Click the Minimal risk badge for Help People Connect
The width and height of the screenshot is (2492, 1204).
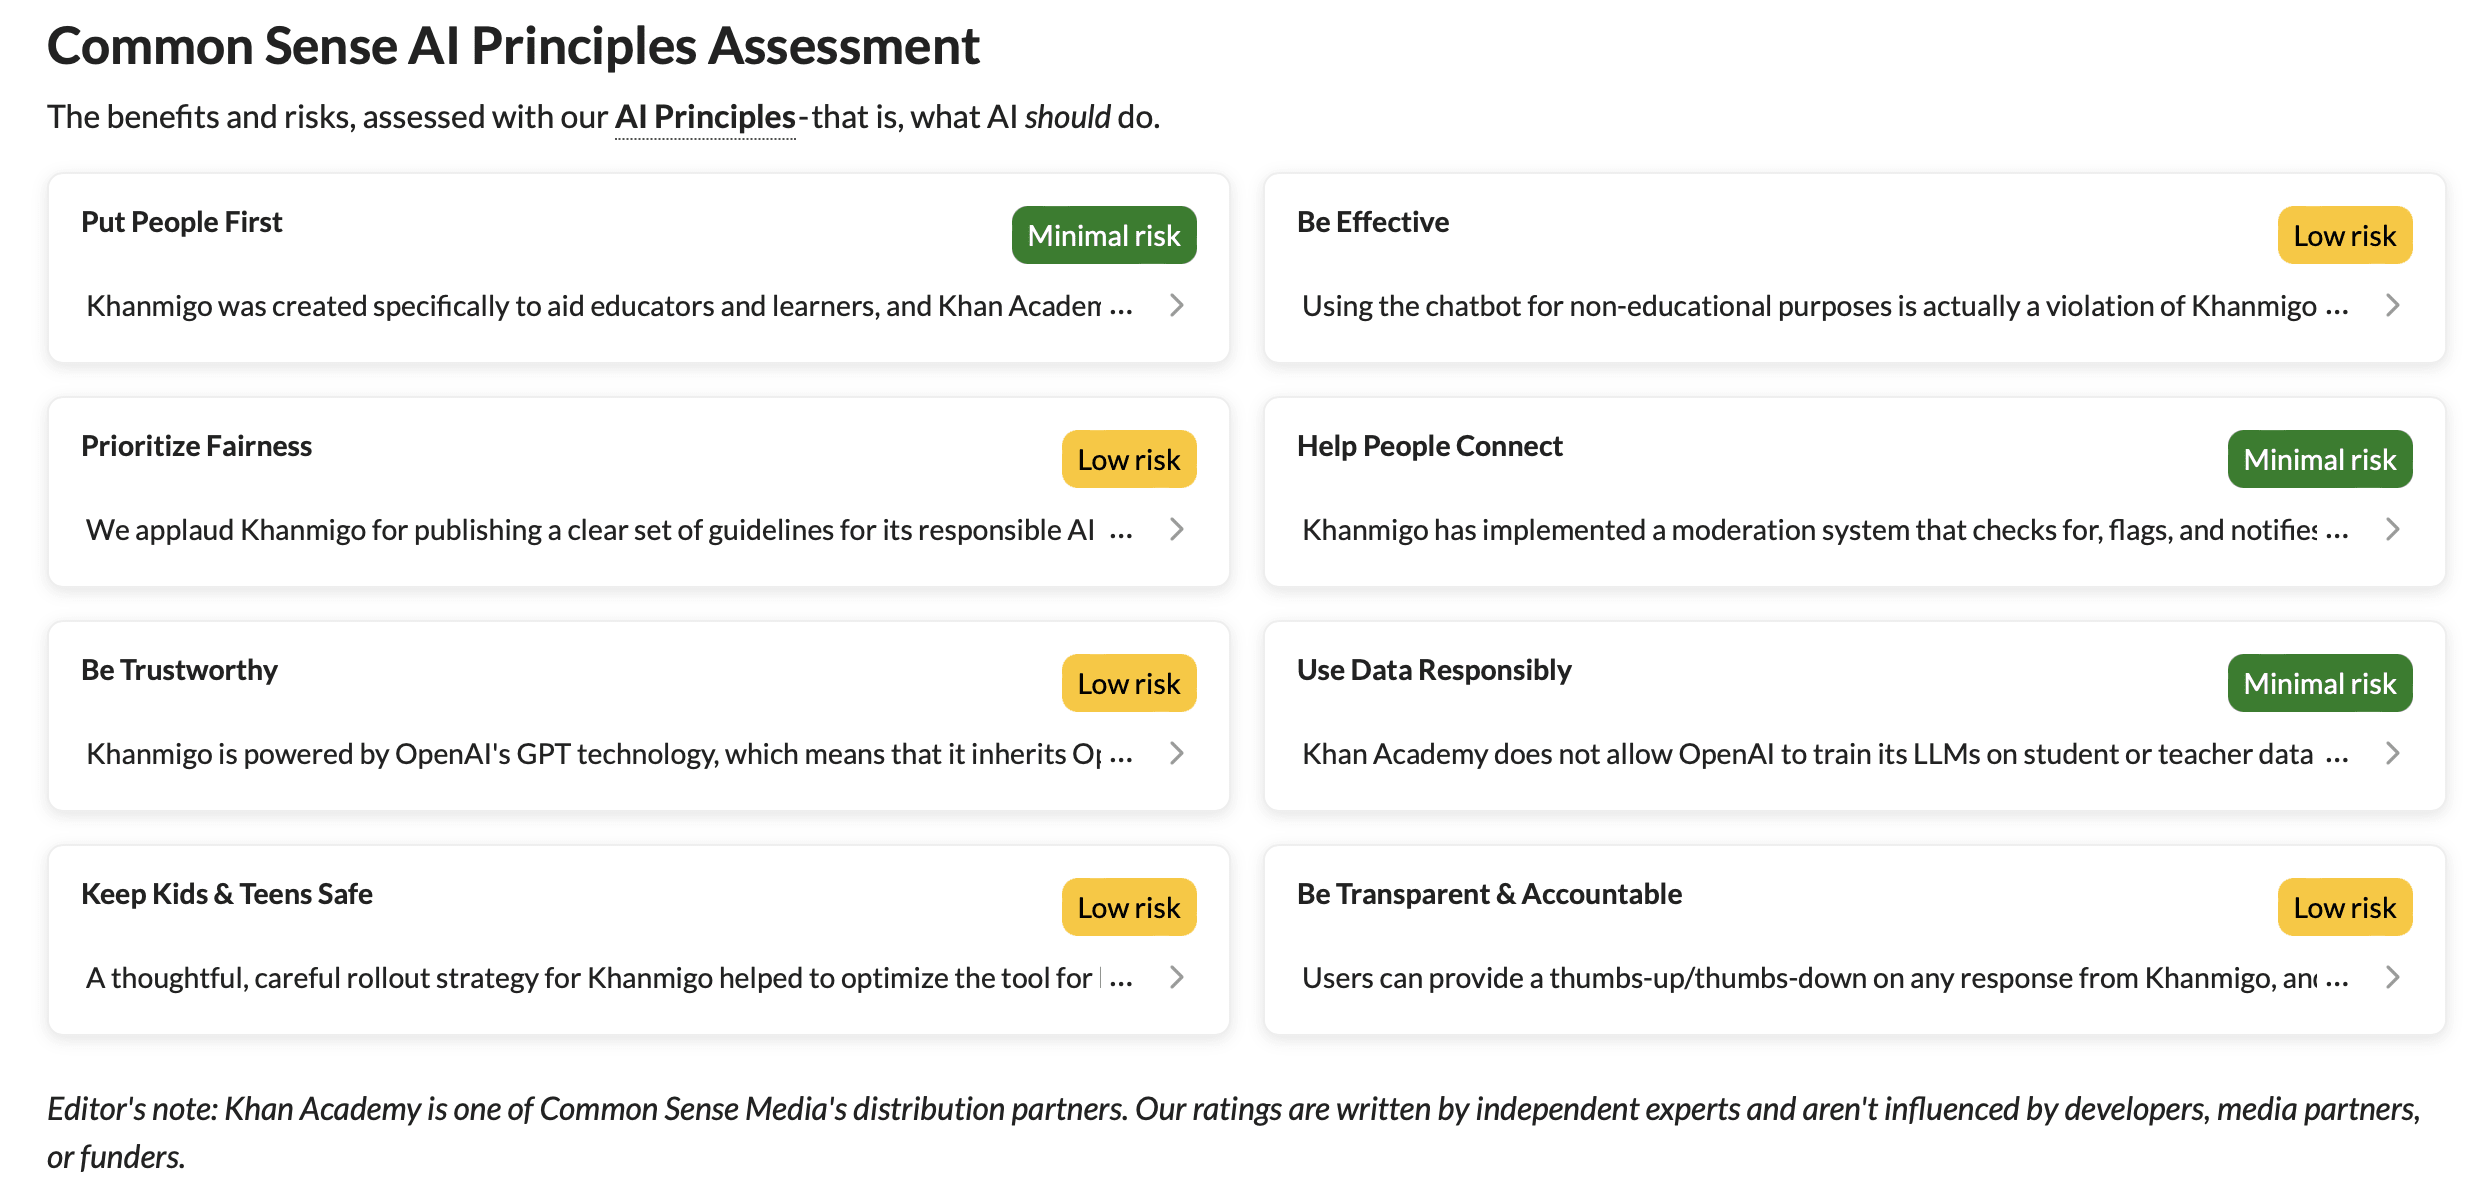coord(2320,459)
